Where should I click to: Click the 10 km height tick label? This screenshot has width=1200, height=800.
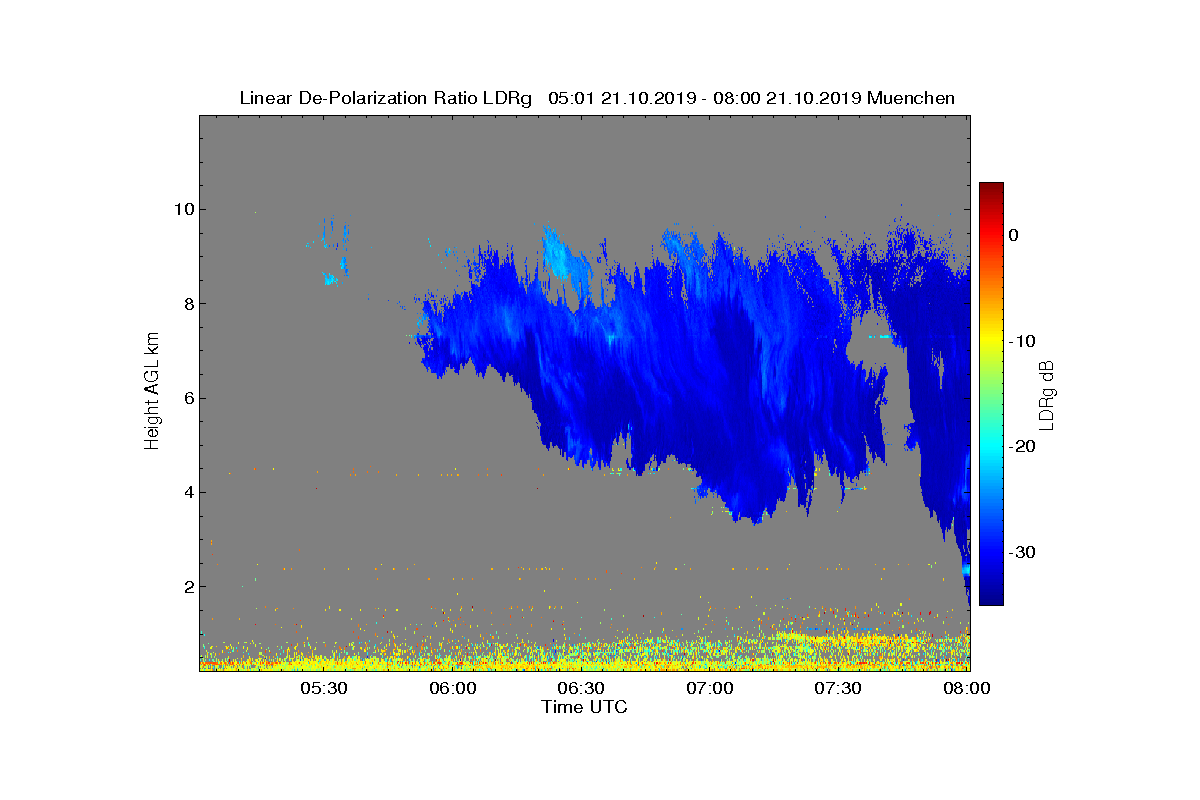click(183, 210)
